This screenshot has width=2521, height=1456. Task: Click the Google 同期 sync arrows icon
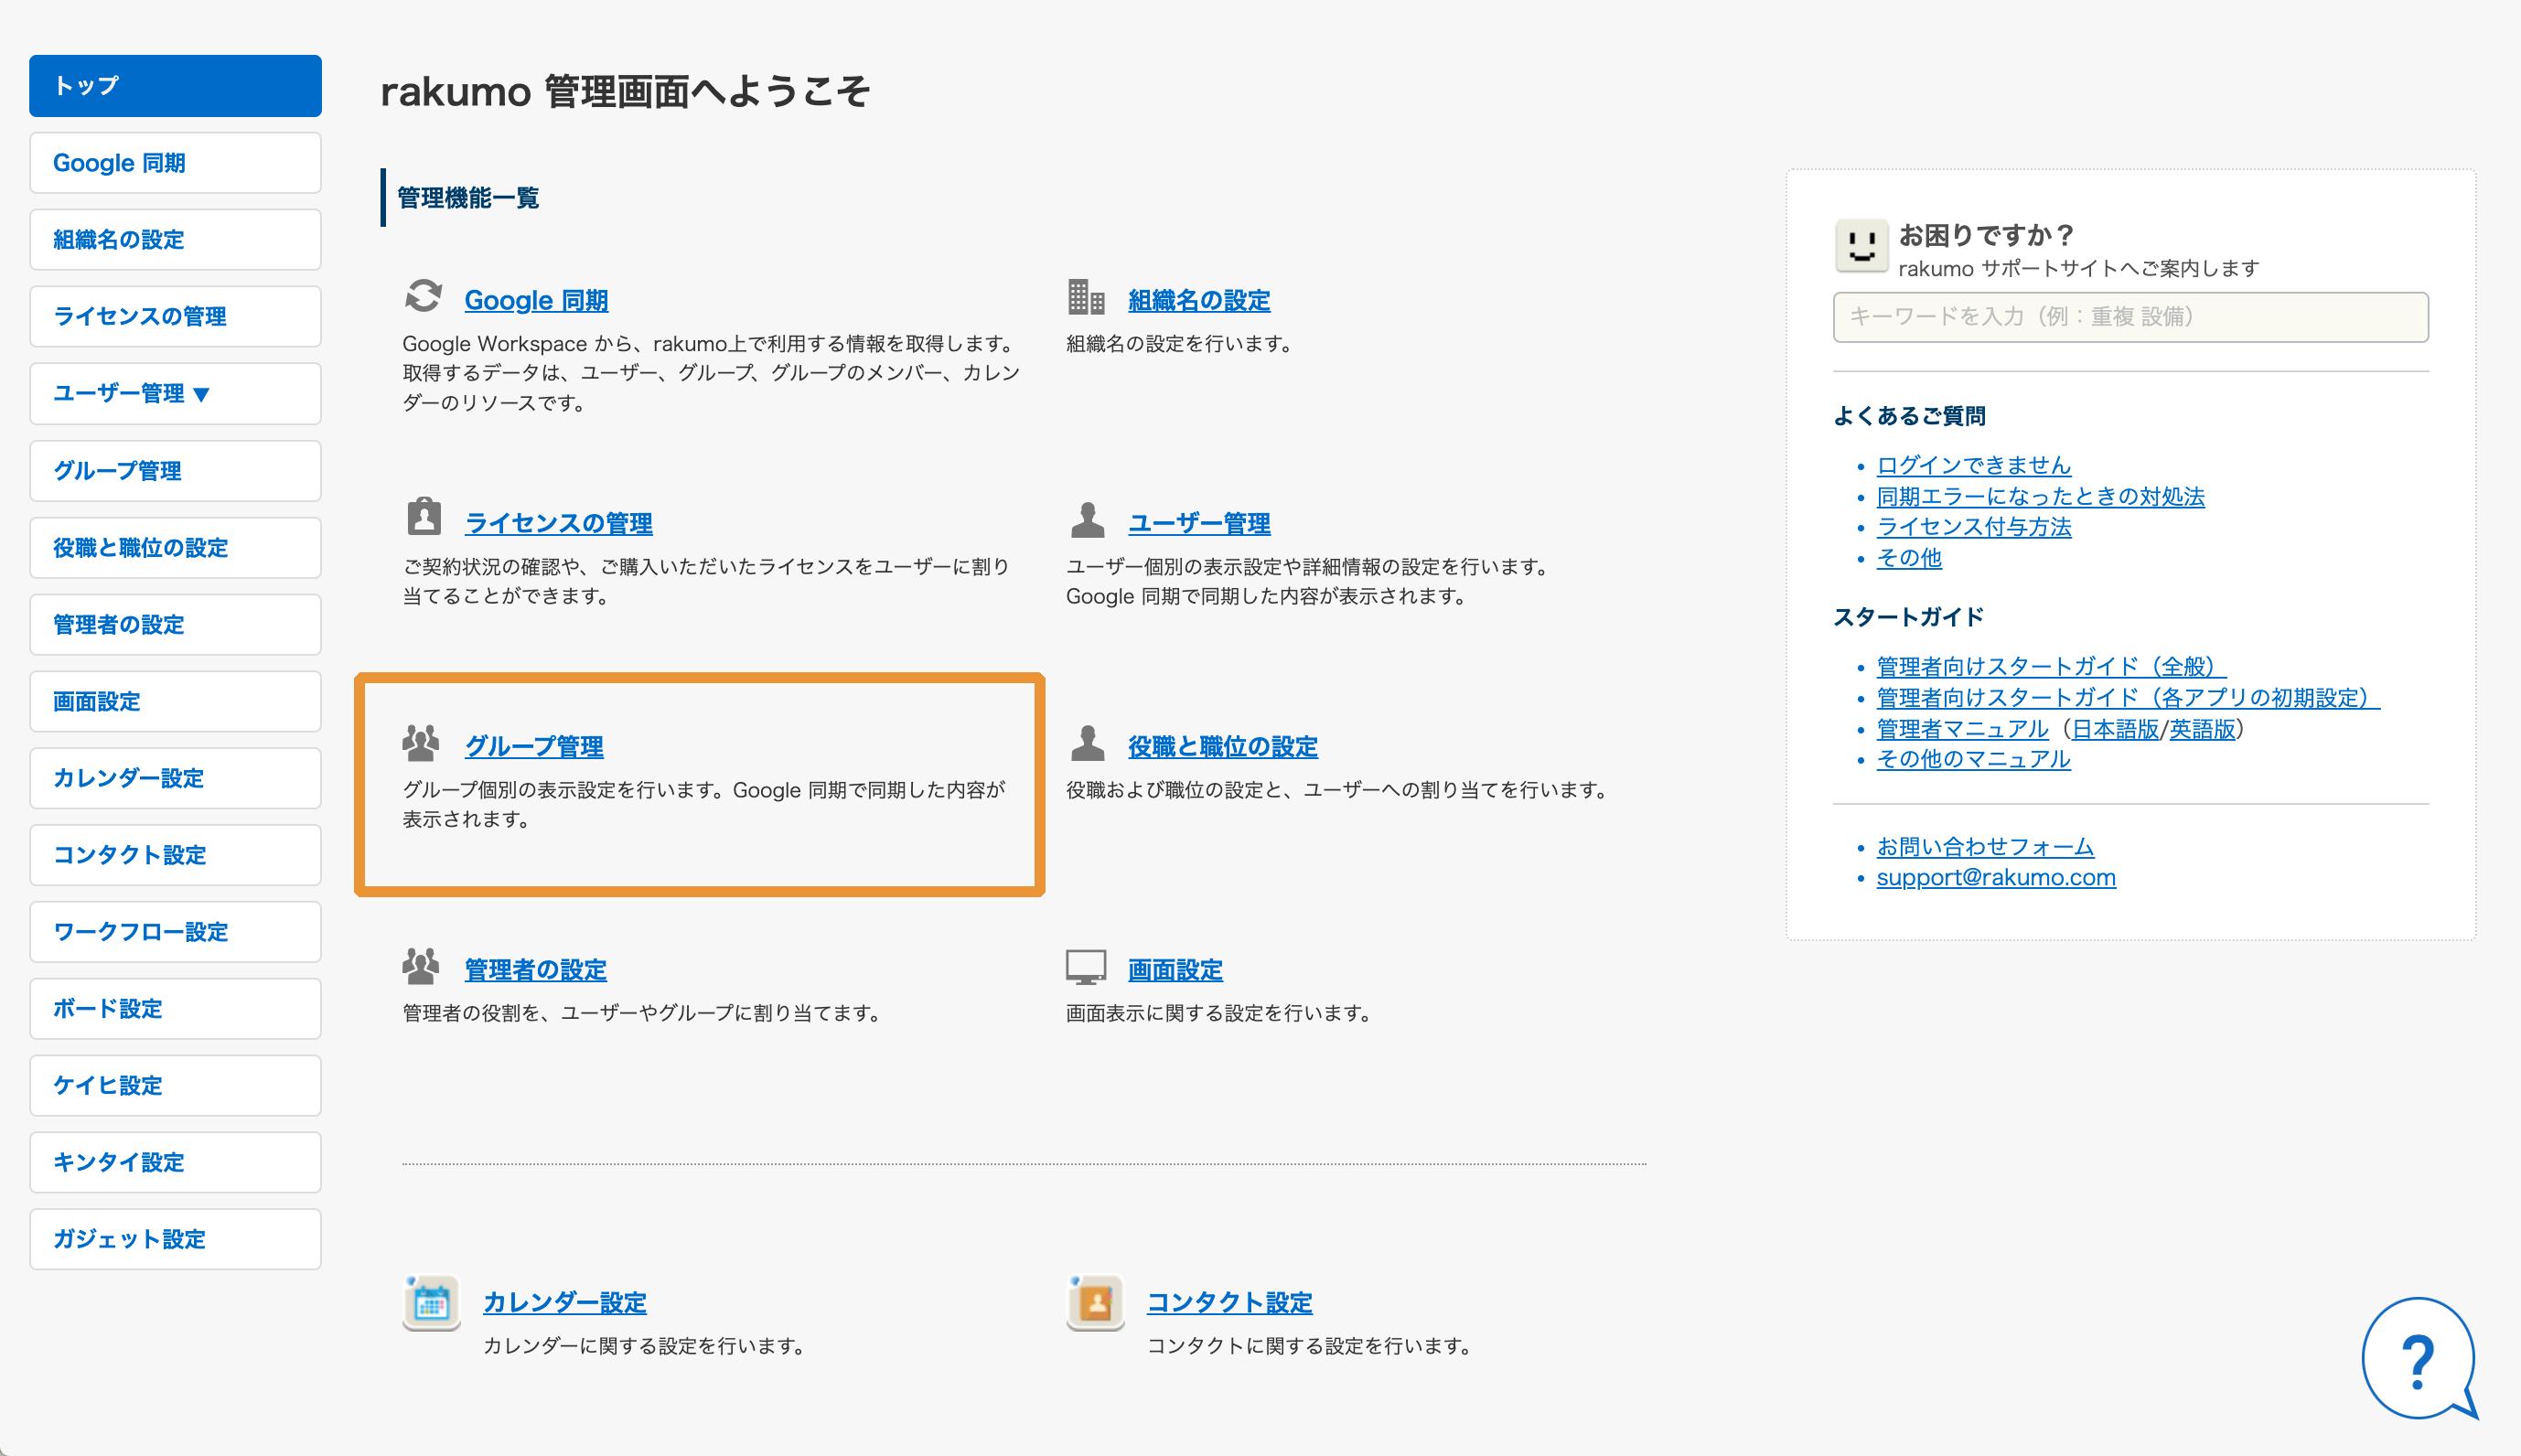click(423, 296)
